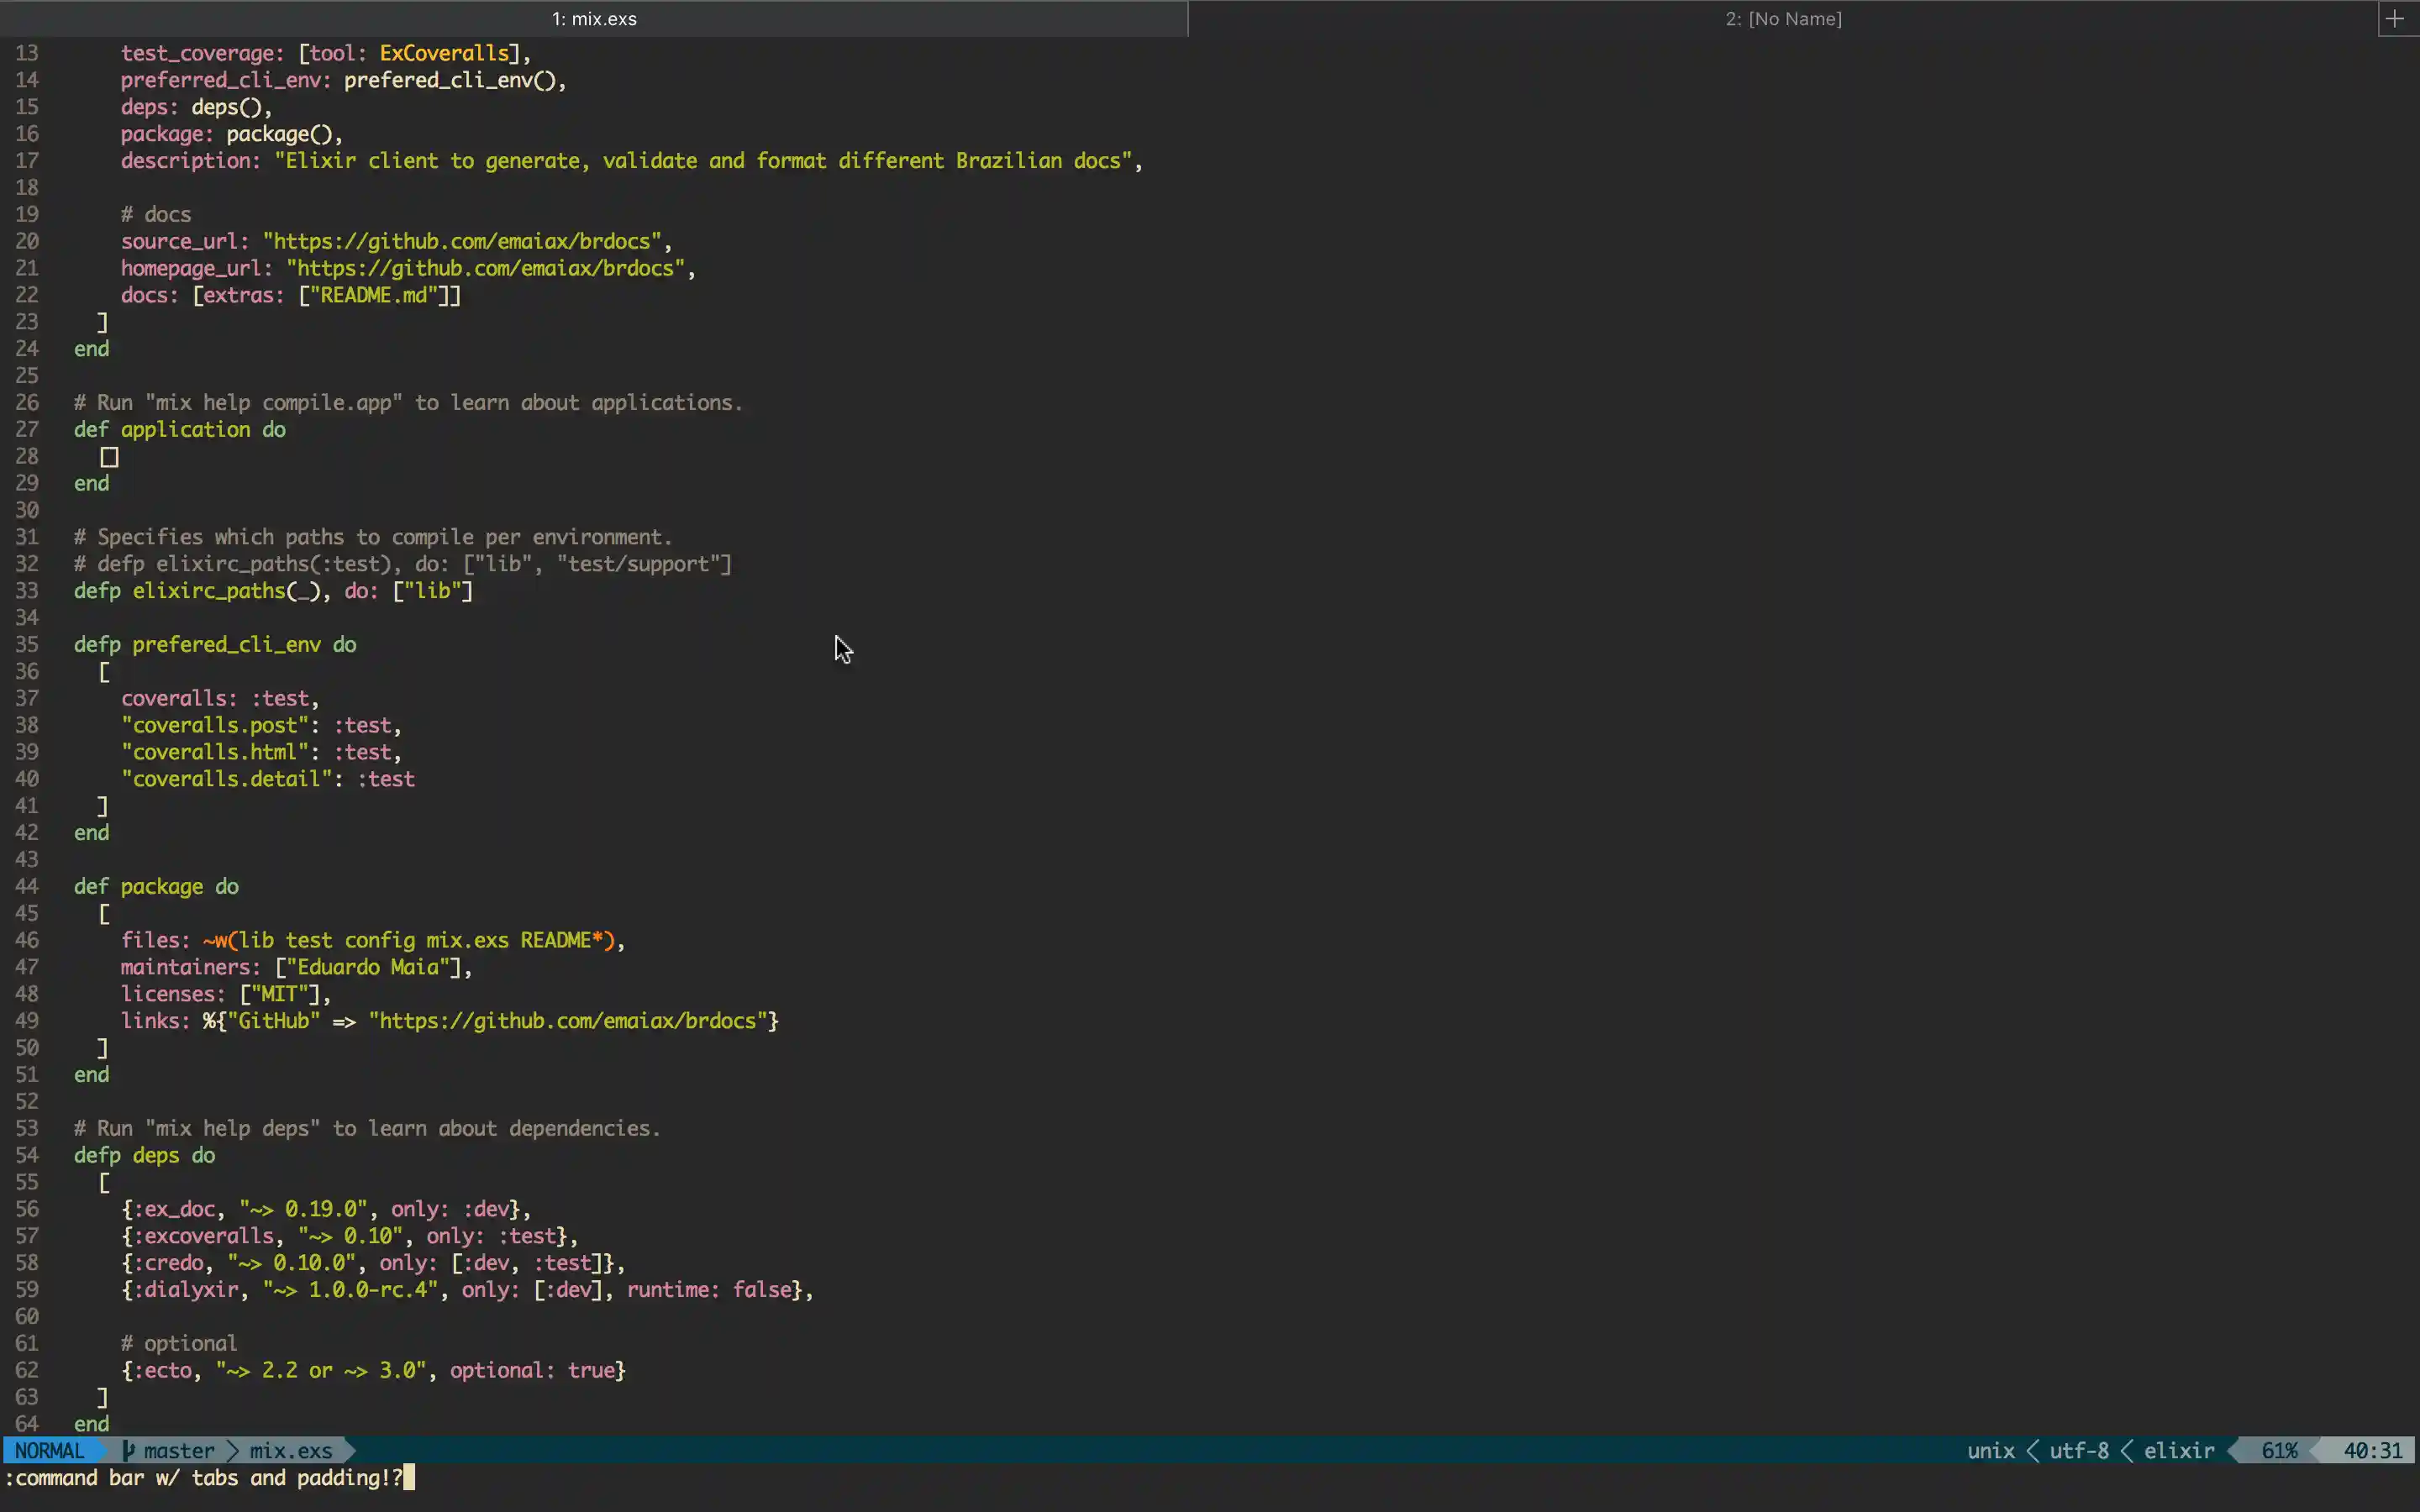Click the utf-8 encoding indicator
The height and width of the screenshot is (1512, 2420).
pyautogui.click(x=2078, y=1449)
